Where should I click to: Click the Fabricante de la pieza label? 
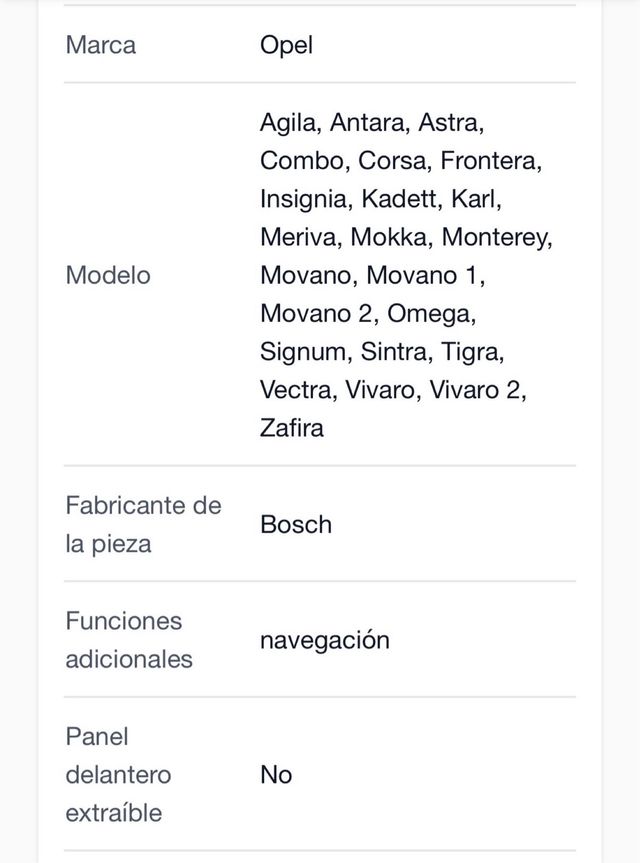coord(143,524)
